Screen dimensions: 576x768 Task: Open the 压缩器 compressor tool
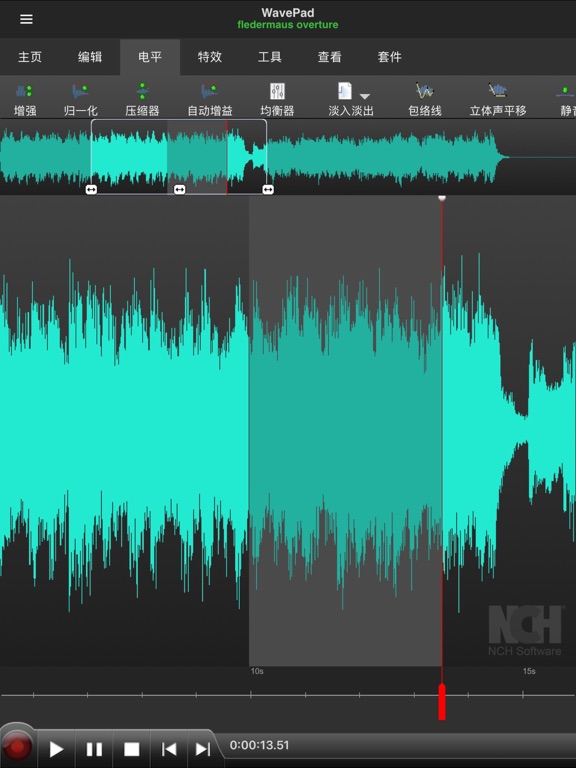[142, 100]
